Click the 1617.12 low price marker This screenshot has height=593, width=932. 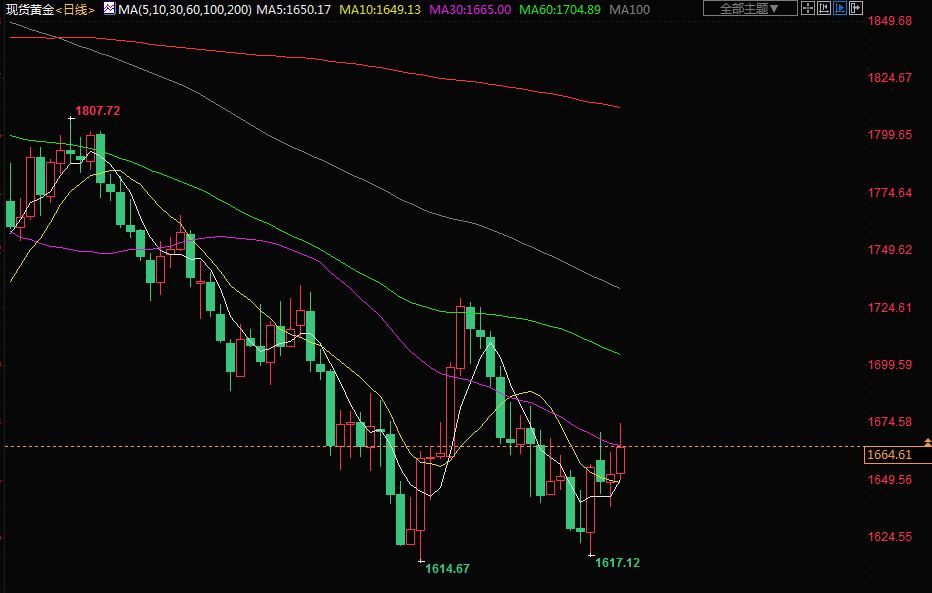click(x=617, y=563)
